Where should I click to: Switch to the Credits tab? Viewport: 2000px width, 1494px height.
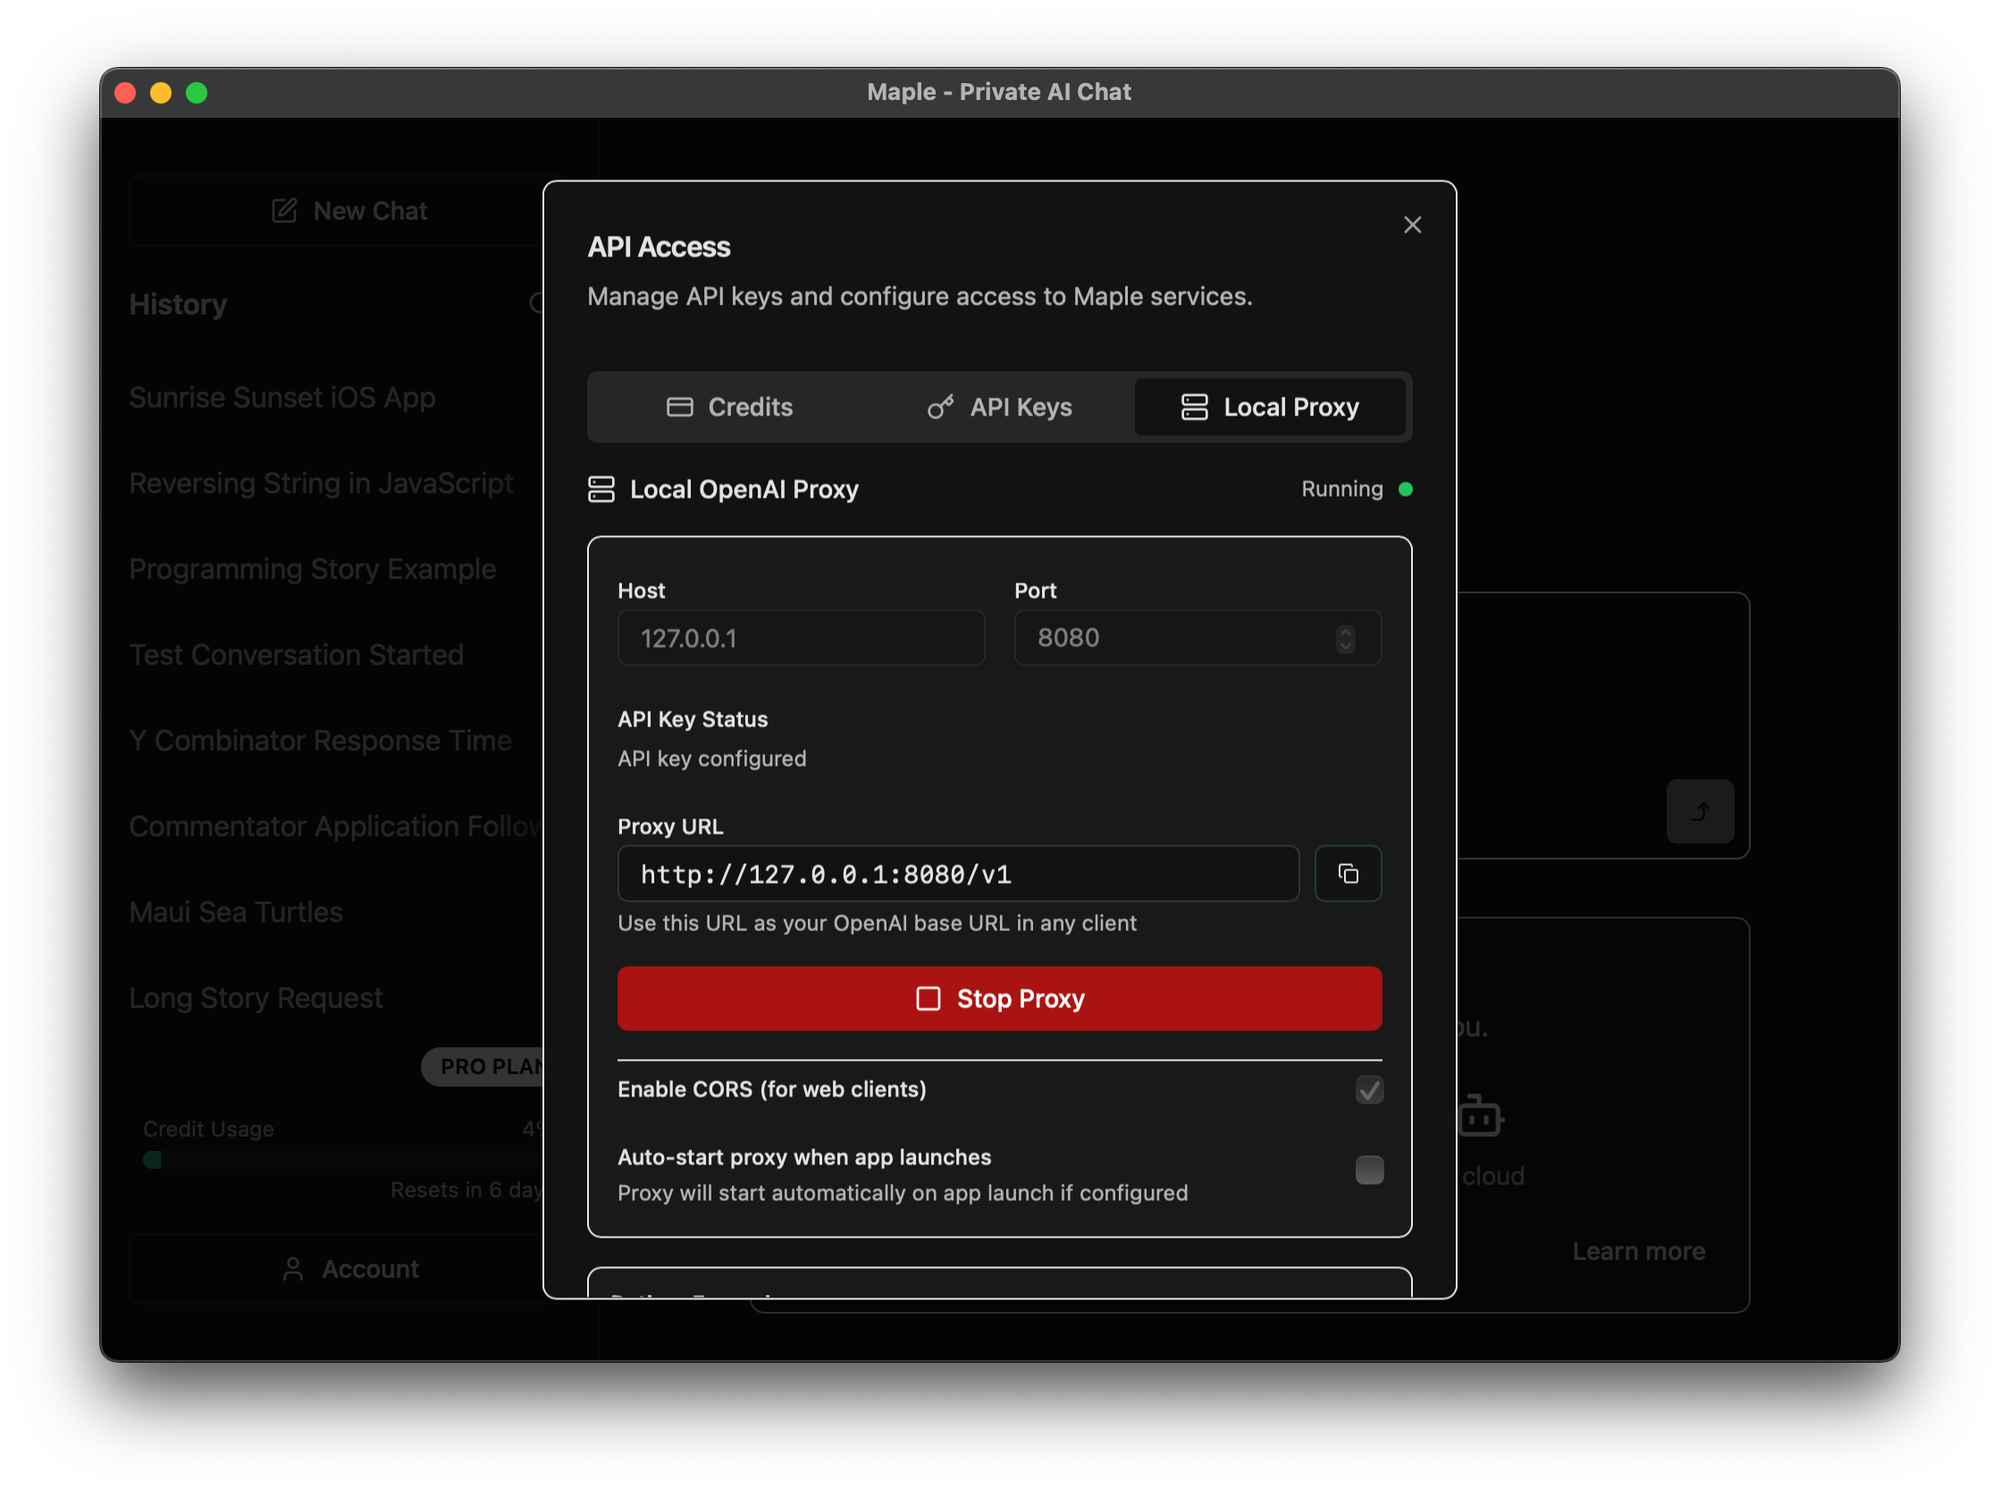click(729, 407)
